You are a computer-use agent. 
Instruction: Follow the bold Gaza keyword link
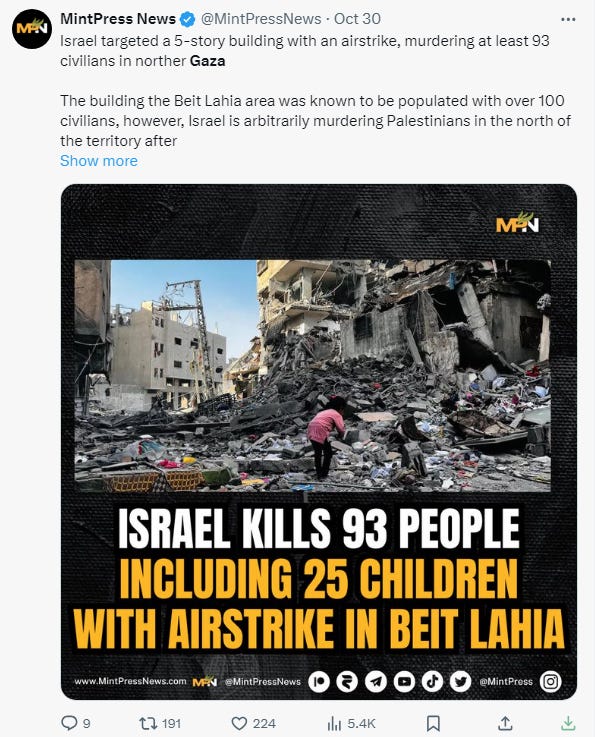207,61
